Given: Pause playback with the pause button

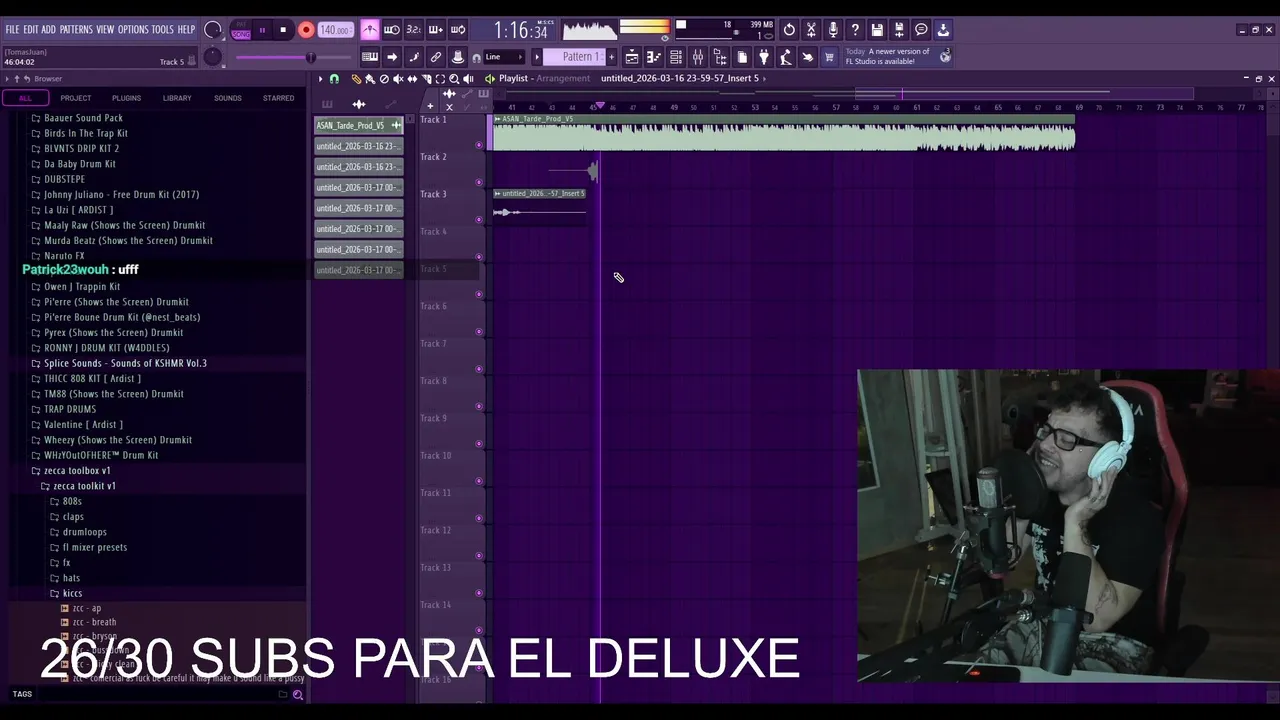Looking at the screenshot, I should click(262, 30).
